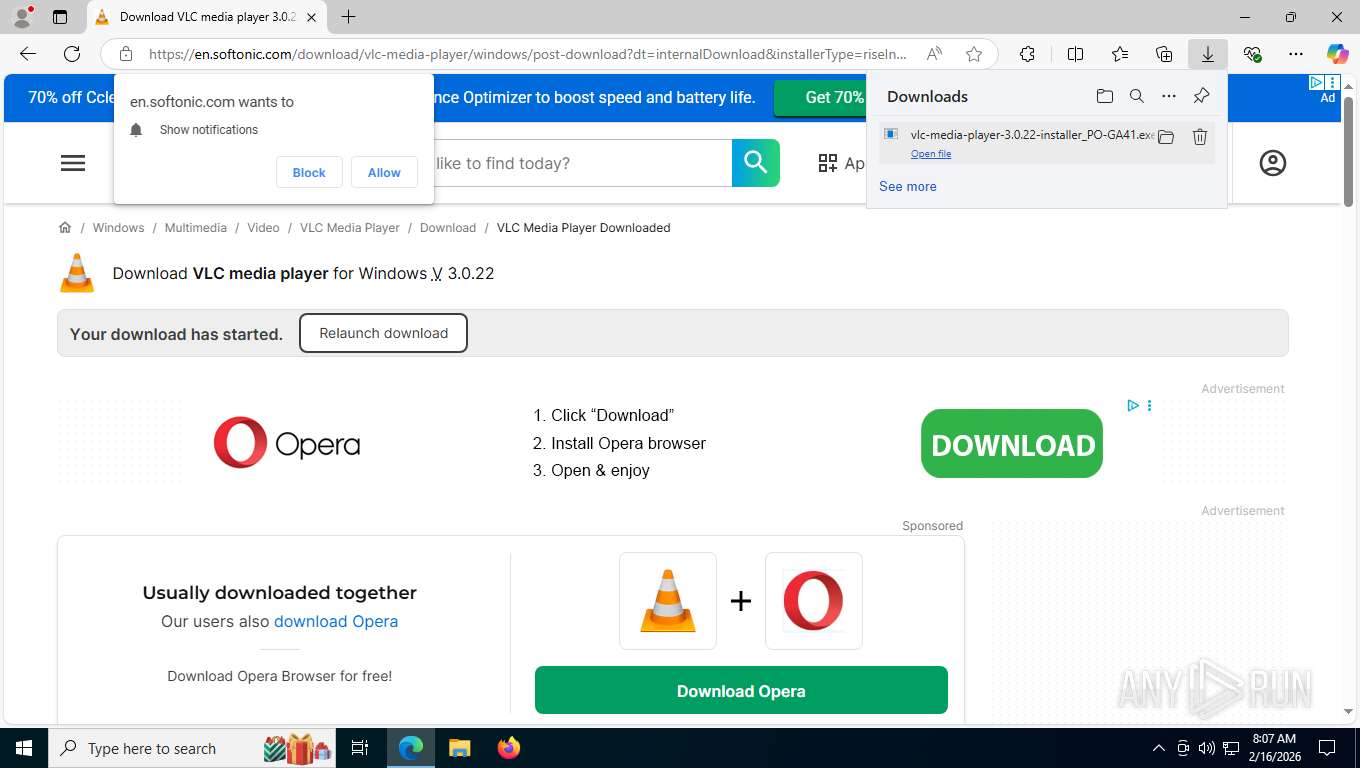Screen dimensions: 1360x768
Task: Open Tab actions menu icon
Action: (x=60, y=17)
